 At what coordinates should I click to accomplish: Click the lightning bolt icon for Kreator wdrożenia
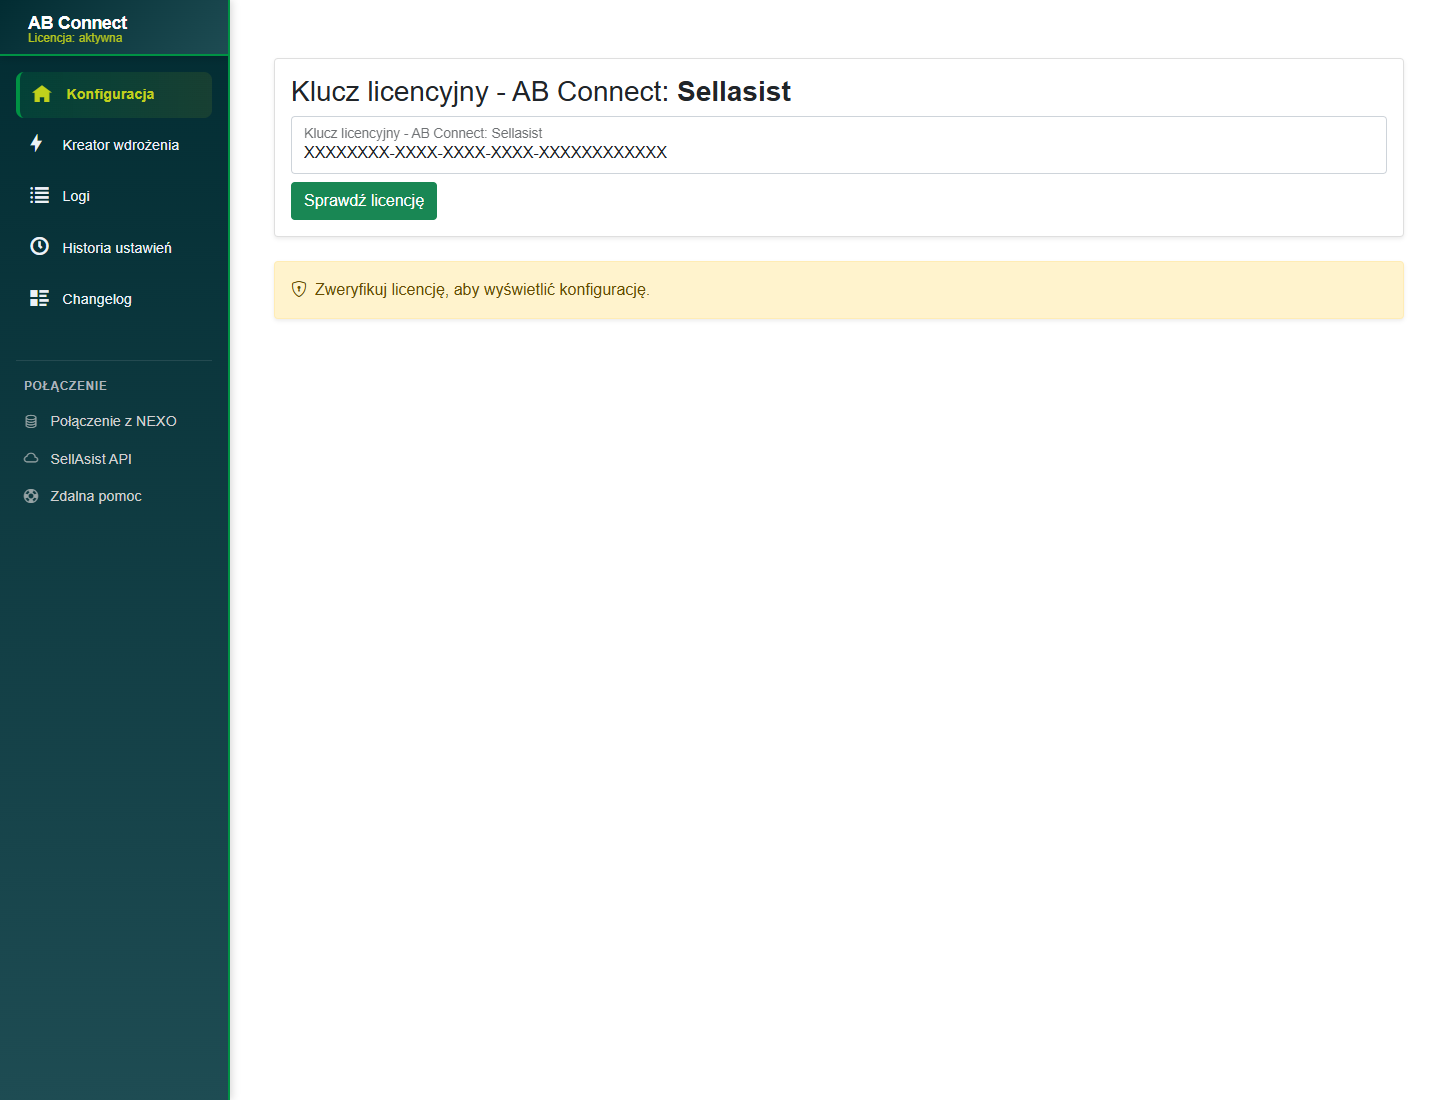click(36, 144)
